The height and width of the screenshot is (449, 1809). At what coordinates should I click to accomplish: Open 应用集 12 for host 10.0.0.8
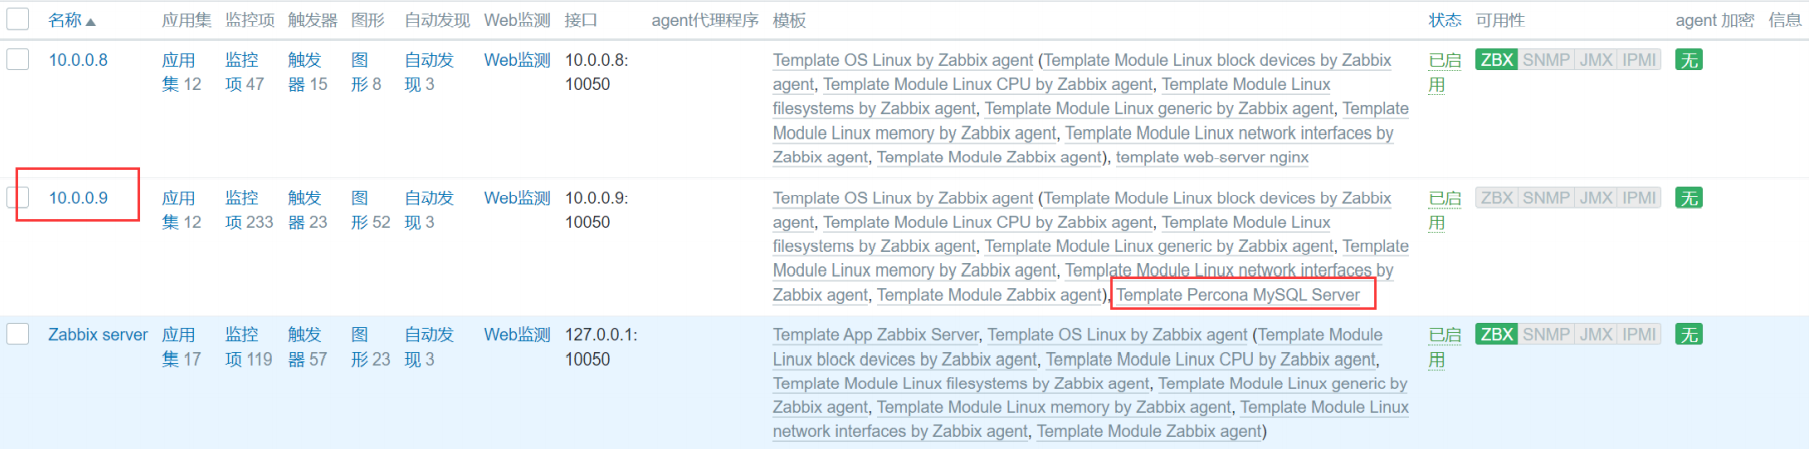click(180, 72)
